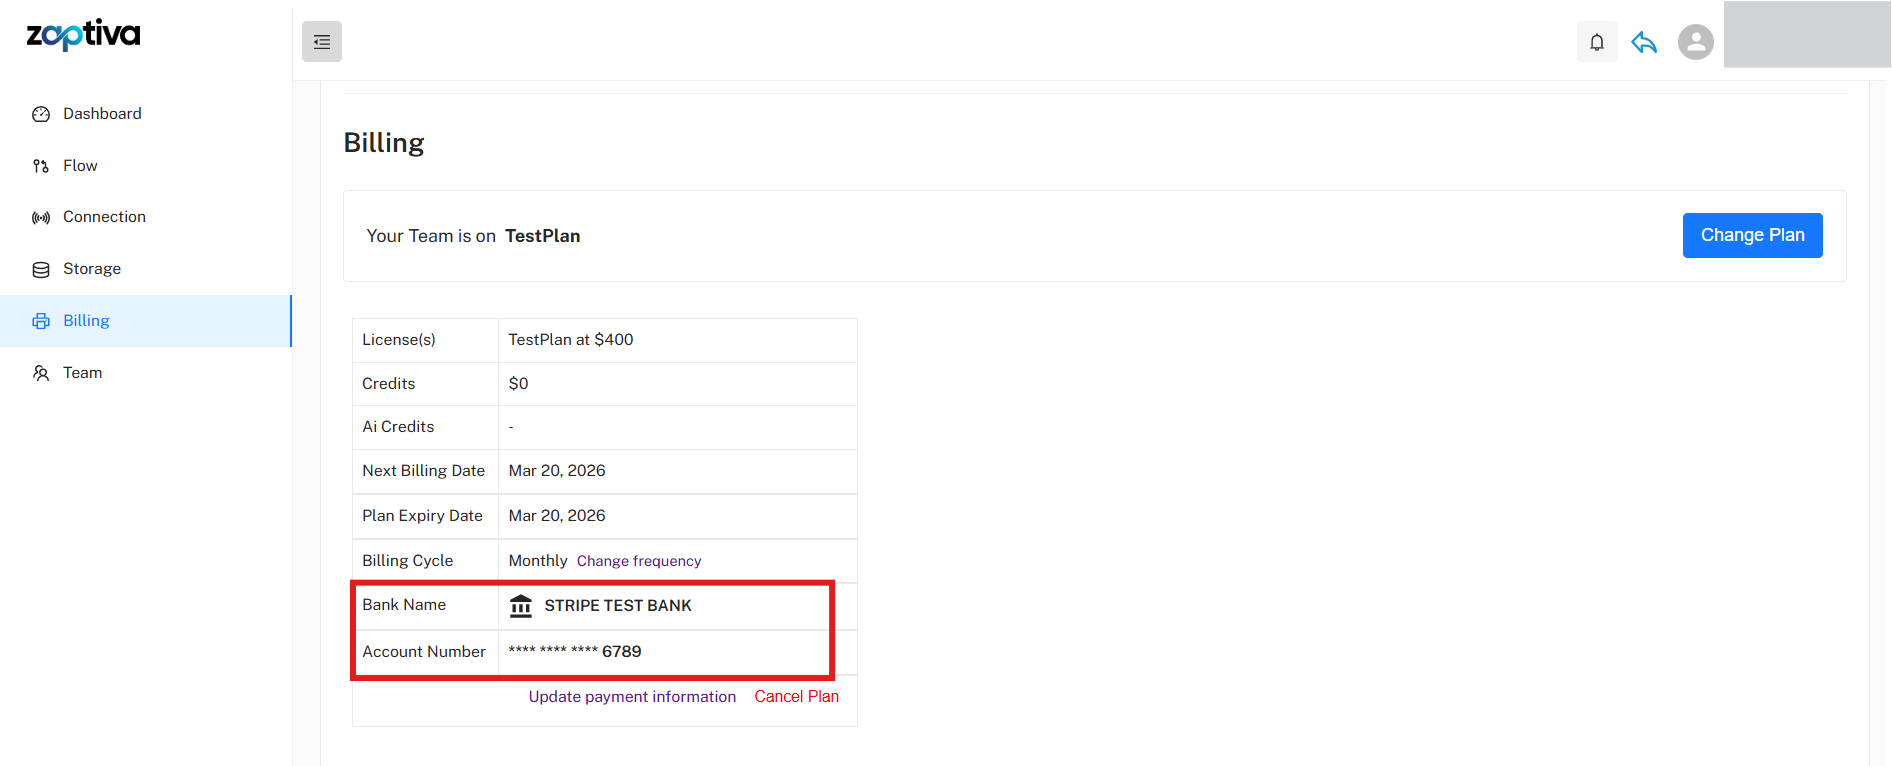Image resolution: width=1892 pixels, height=766 pixels.
Task: Click the Change frequency link
Action: pyautogui.click(x=639, y=561)
